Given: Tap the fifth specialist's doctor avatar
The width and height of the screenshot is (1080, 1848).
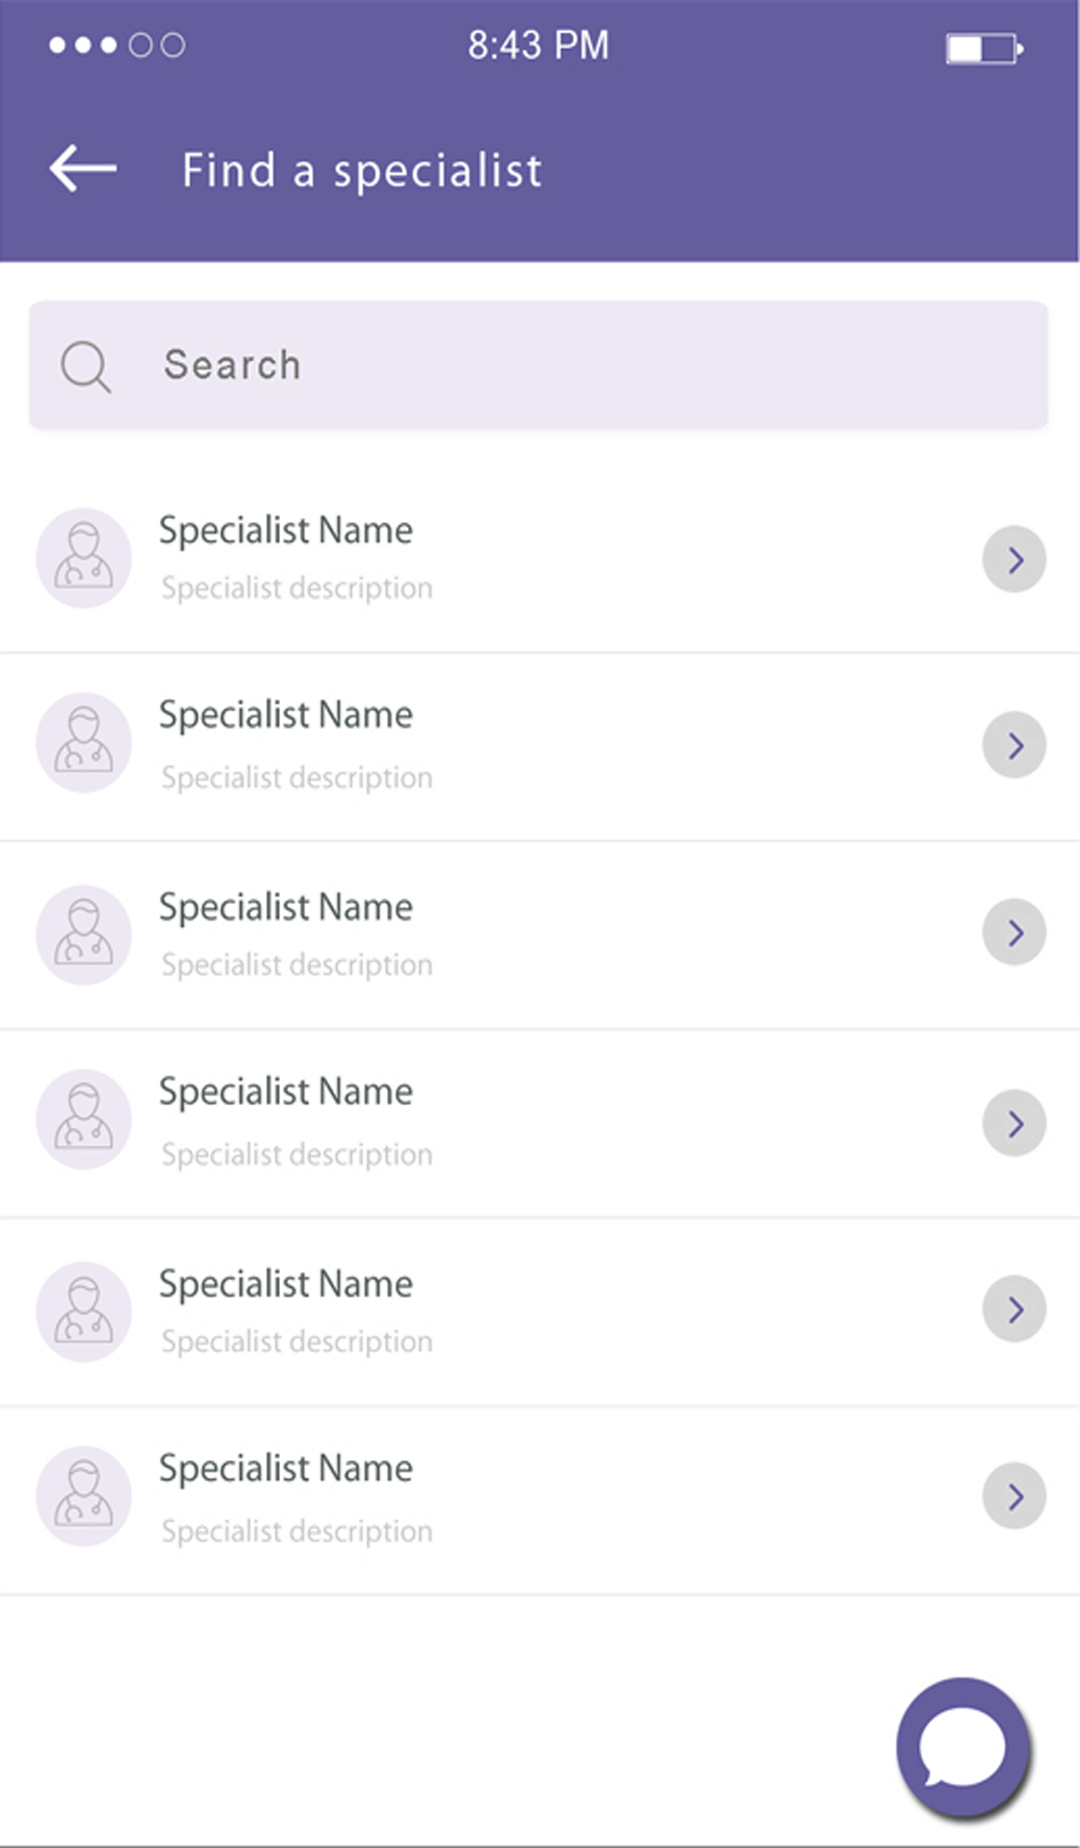Looking at the screenshot, I should (84, 1311).
